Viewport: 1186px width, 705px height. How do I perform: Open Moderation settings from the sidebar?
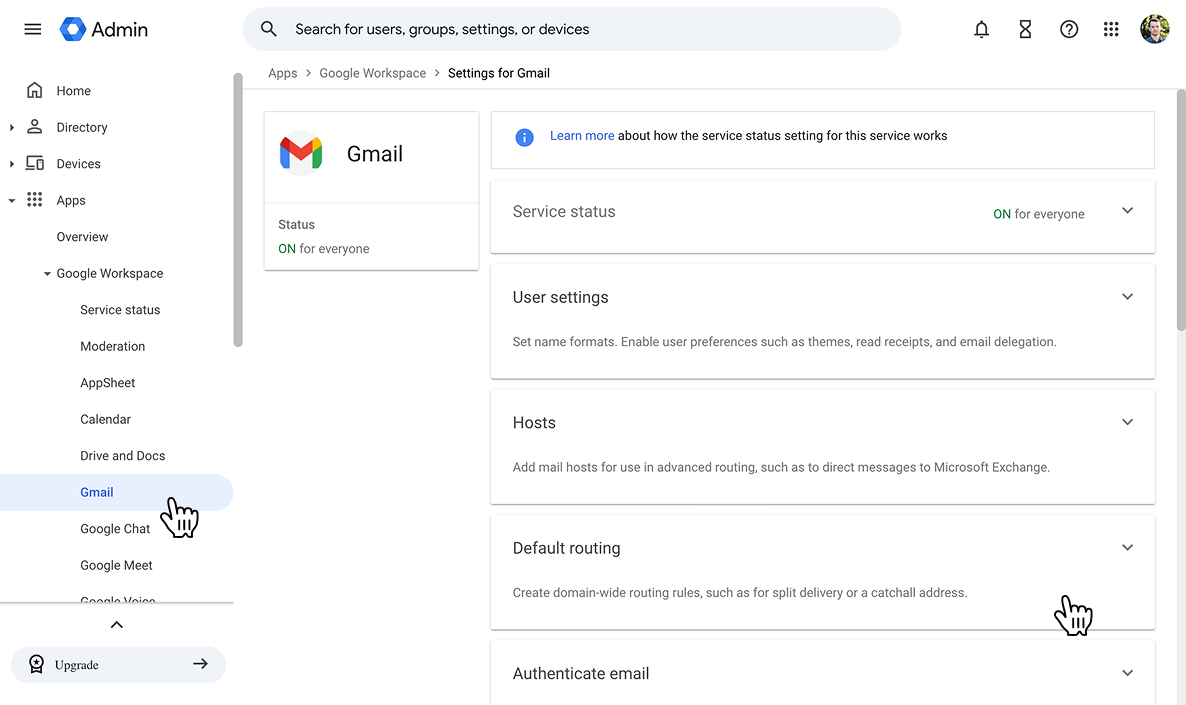[112, 346]
